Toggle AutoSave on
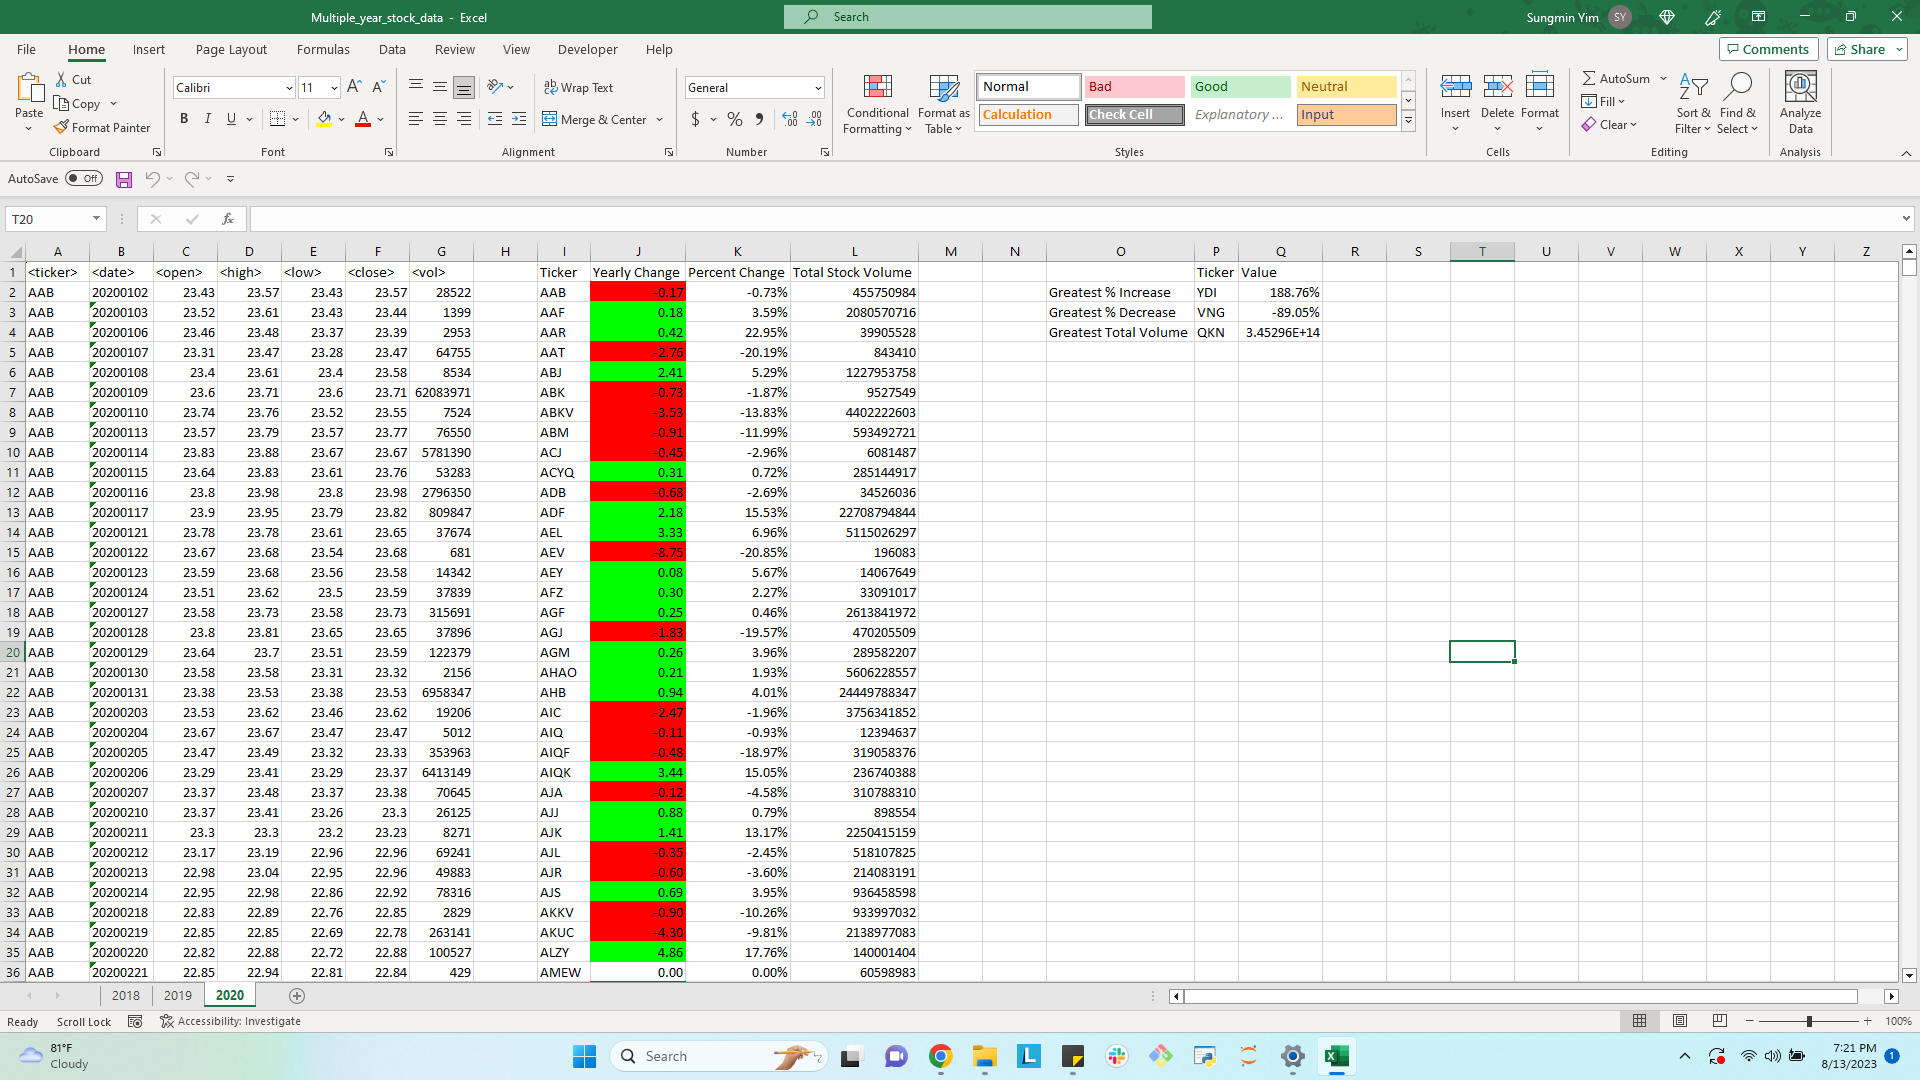This screenshot has width=1920, height=1080. pos(84,178)
